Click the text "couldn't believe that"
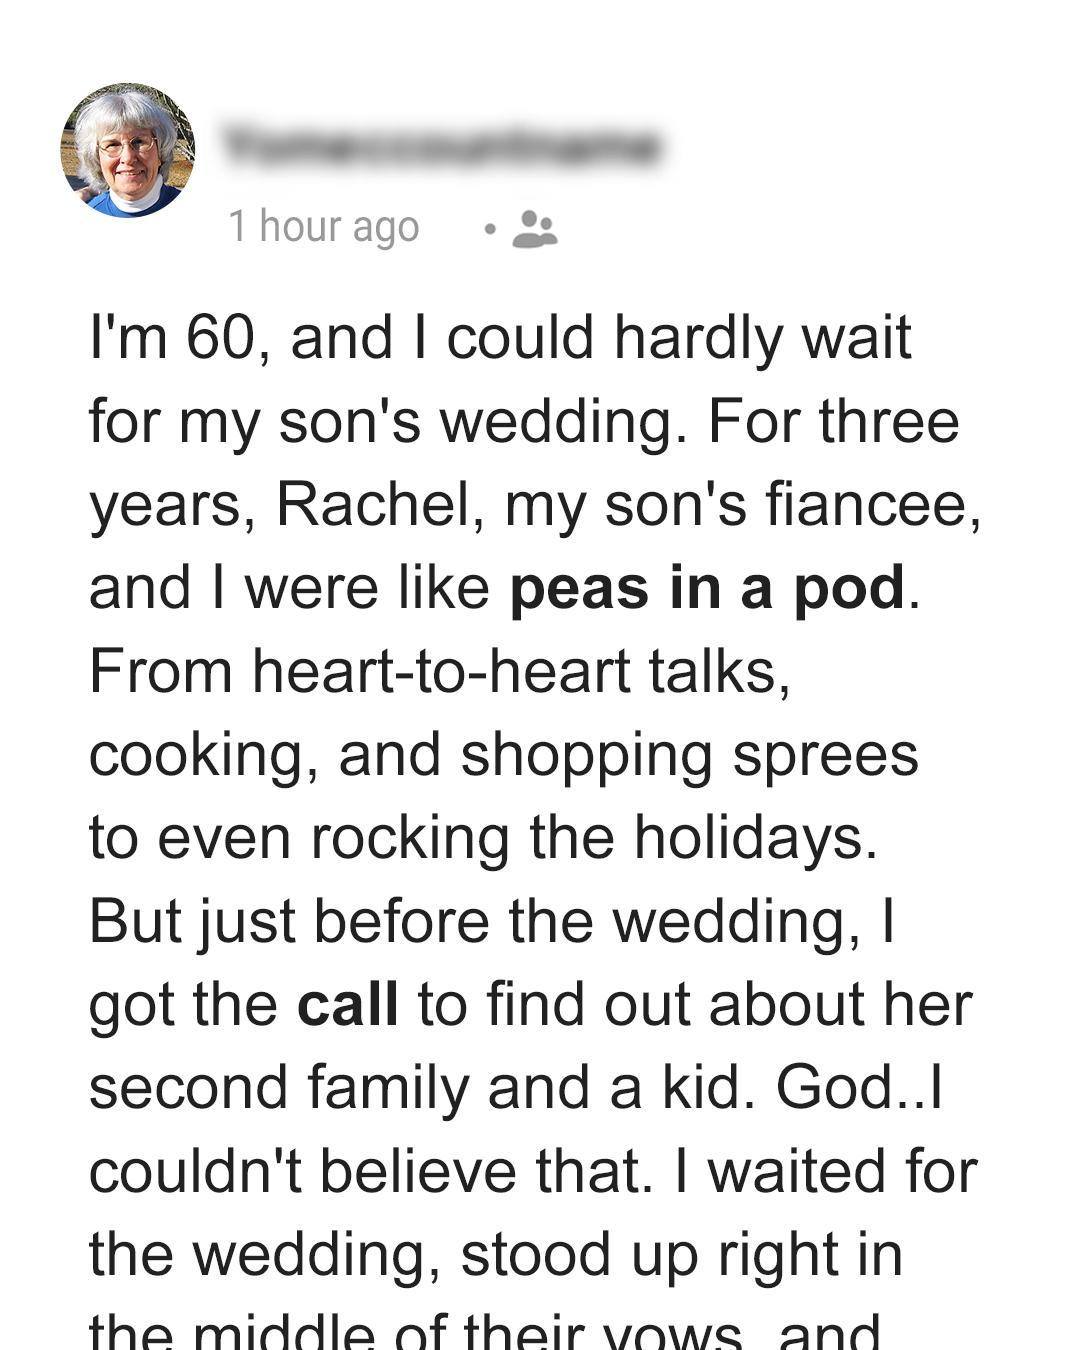The width and height of the screenshot is (1080, 1350). coord(365,1171)
